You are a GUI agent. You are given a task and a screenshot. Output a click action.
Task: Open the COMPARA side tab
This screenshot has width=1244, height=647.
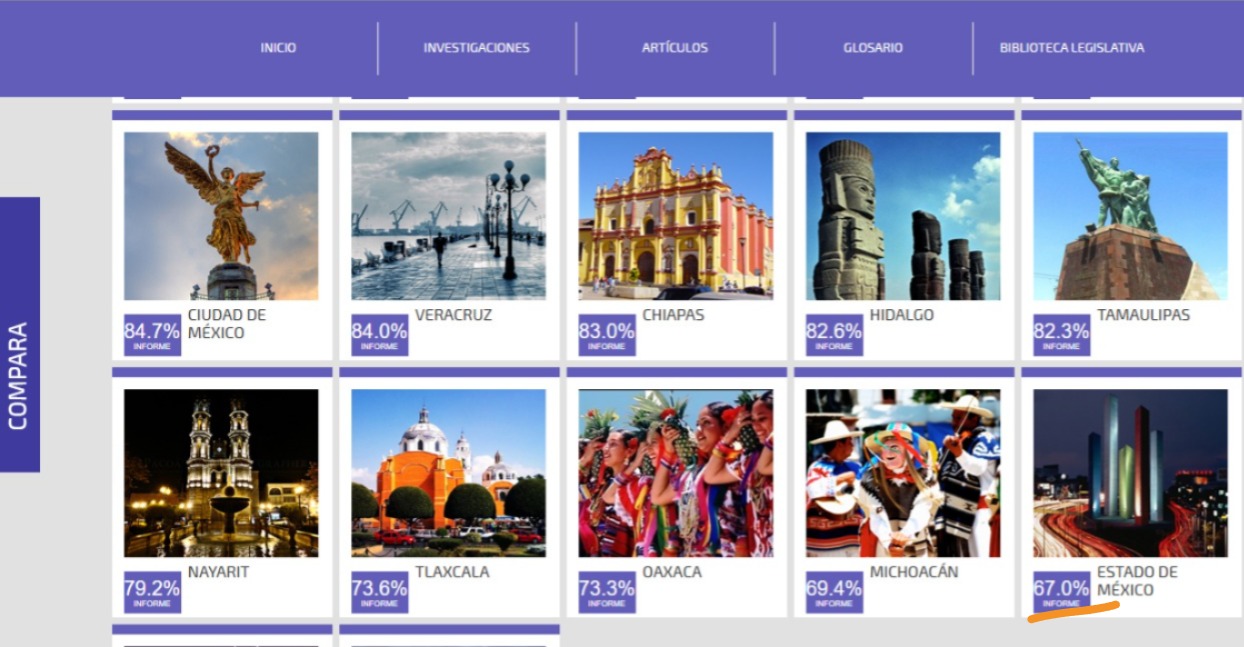(20, 334)
